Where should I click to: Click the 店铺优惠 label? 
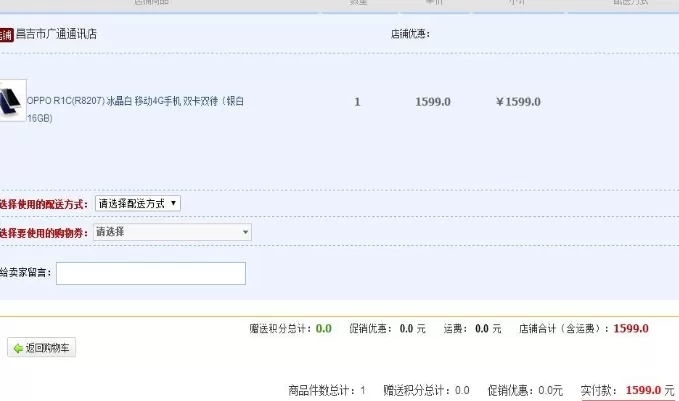pyautogui.click(x=410, y=34)
